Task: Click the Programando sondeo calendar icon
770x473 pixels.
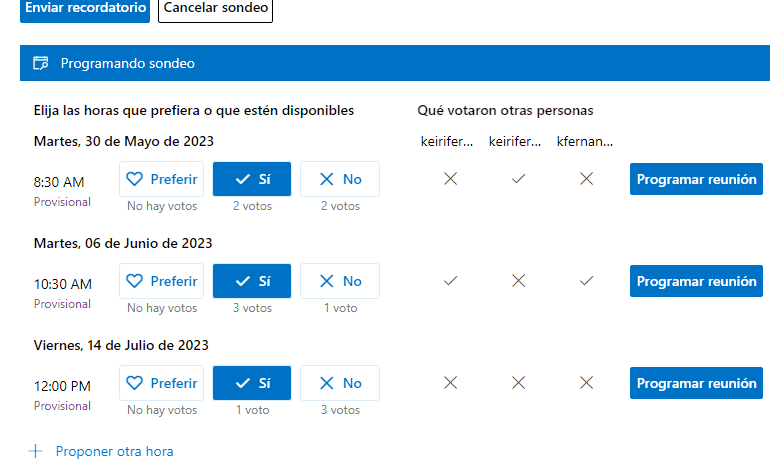Action: point(40,63)
